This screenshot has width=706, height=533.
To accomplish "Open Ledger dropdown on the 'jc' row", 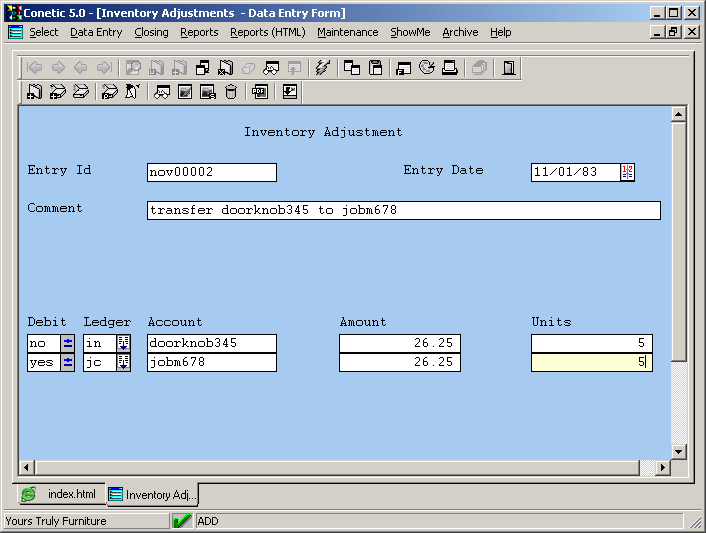I will pyautogui.click(x=124, y=363).
